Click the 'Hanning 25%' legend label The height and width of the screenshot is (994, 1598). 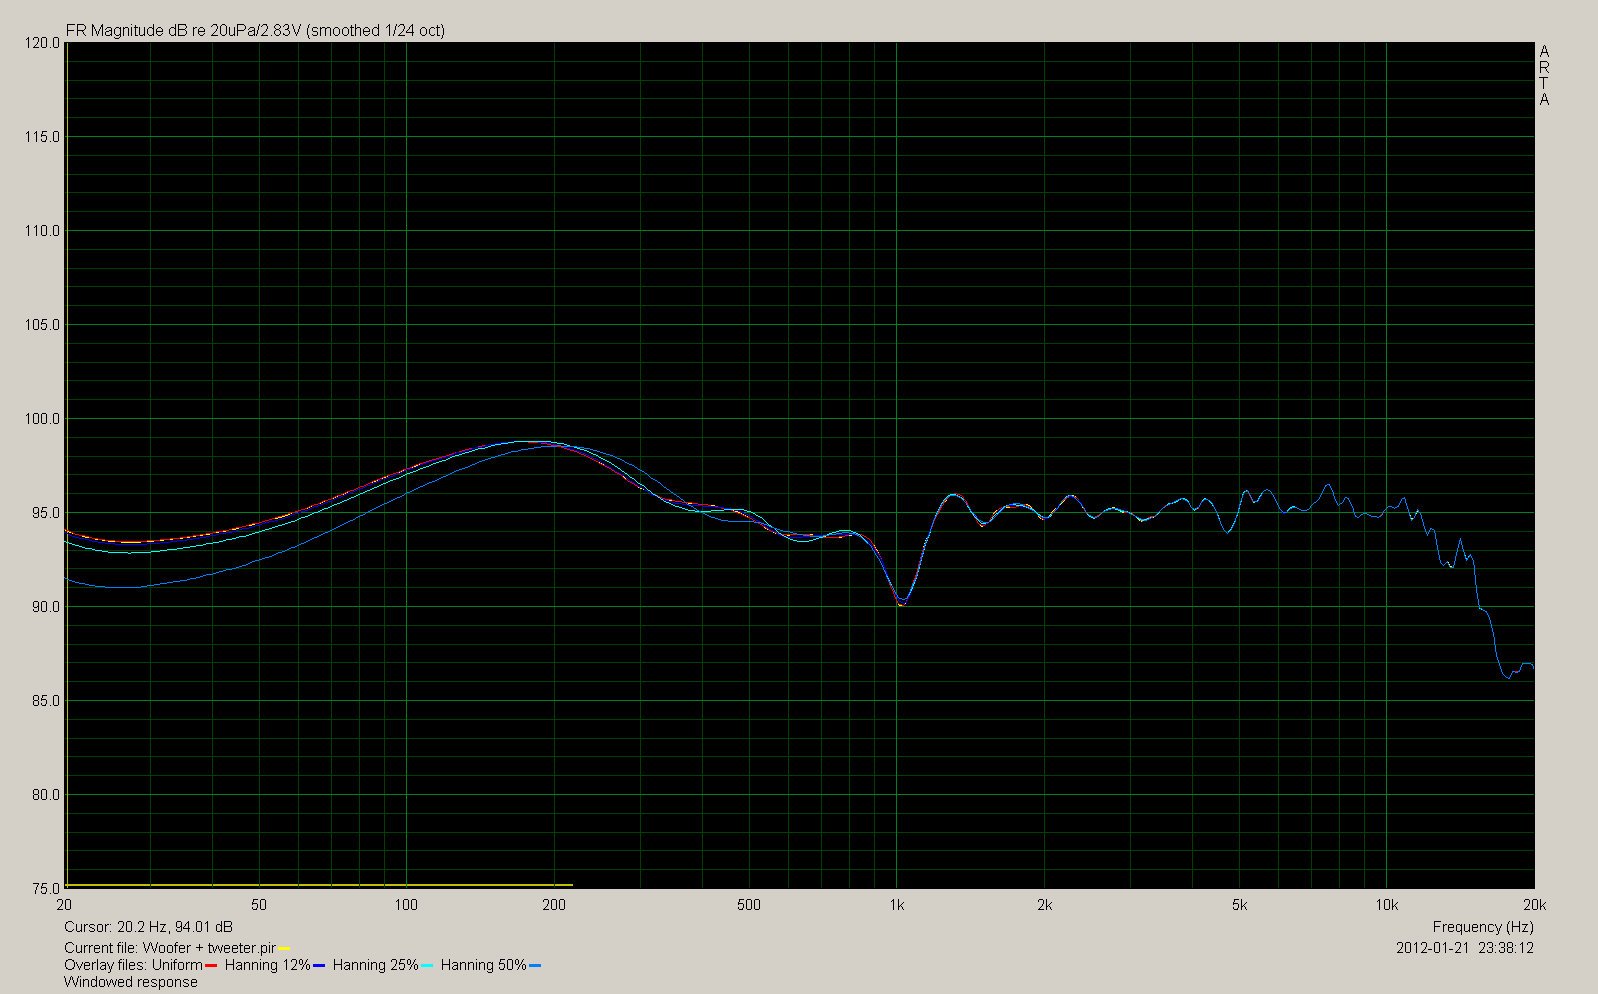(x=376, y=965)
